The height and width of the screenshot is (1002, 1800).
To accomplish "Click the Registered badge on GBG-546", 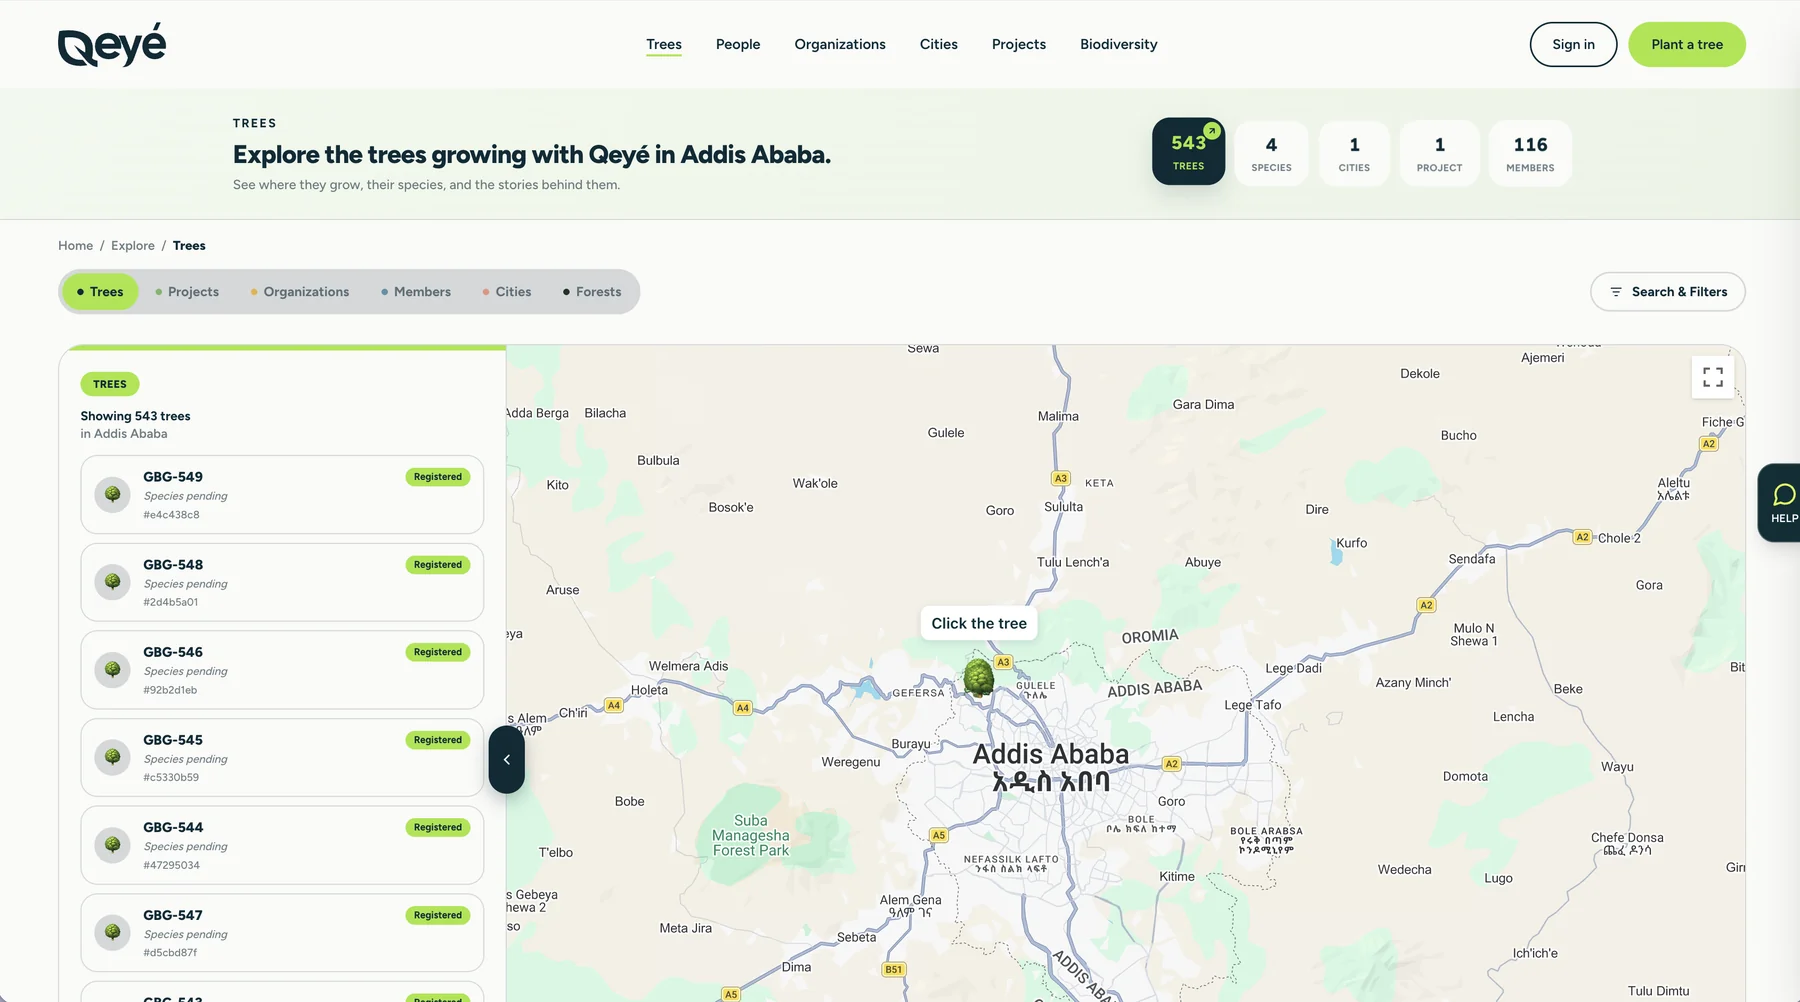I will (438, 652).
